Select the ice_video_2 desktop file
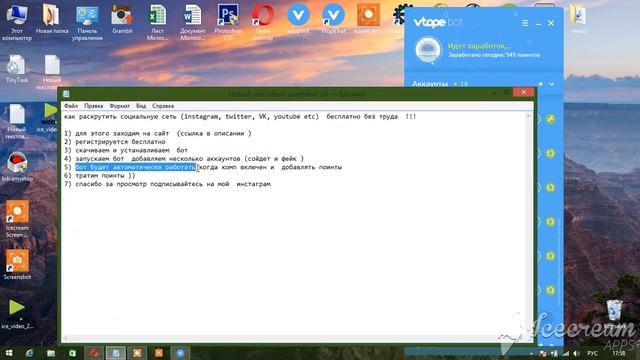The width and height of the screenshot is (640, 360). coord(17,314)
